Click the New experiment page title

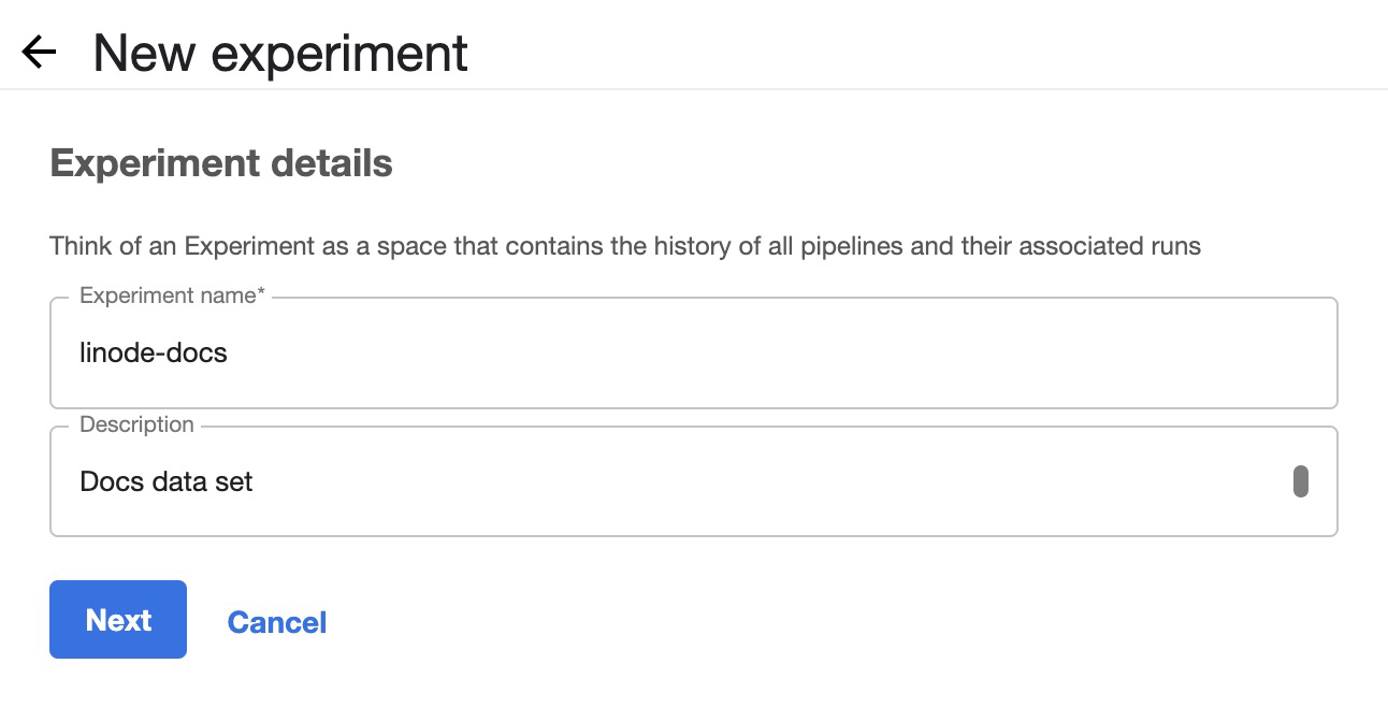(x=280, y=52)
